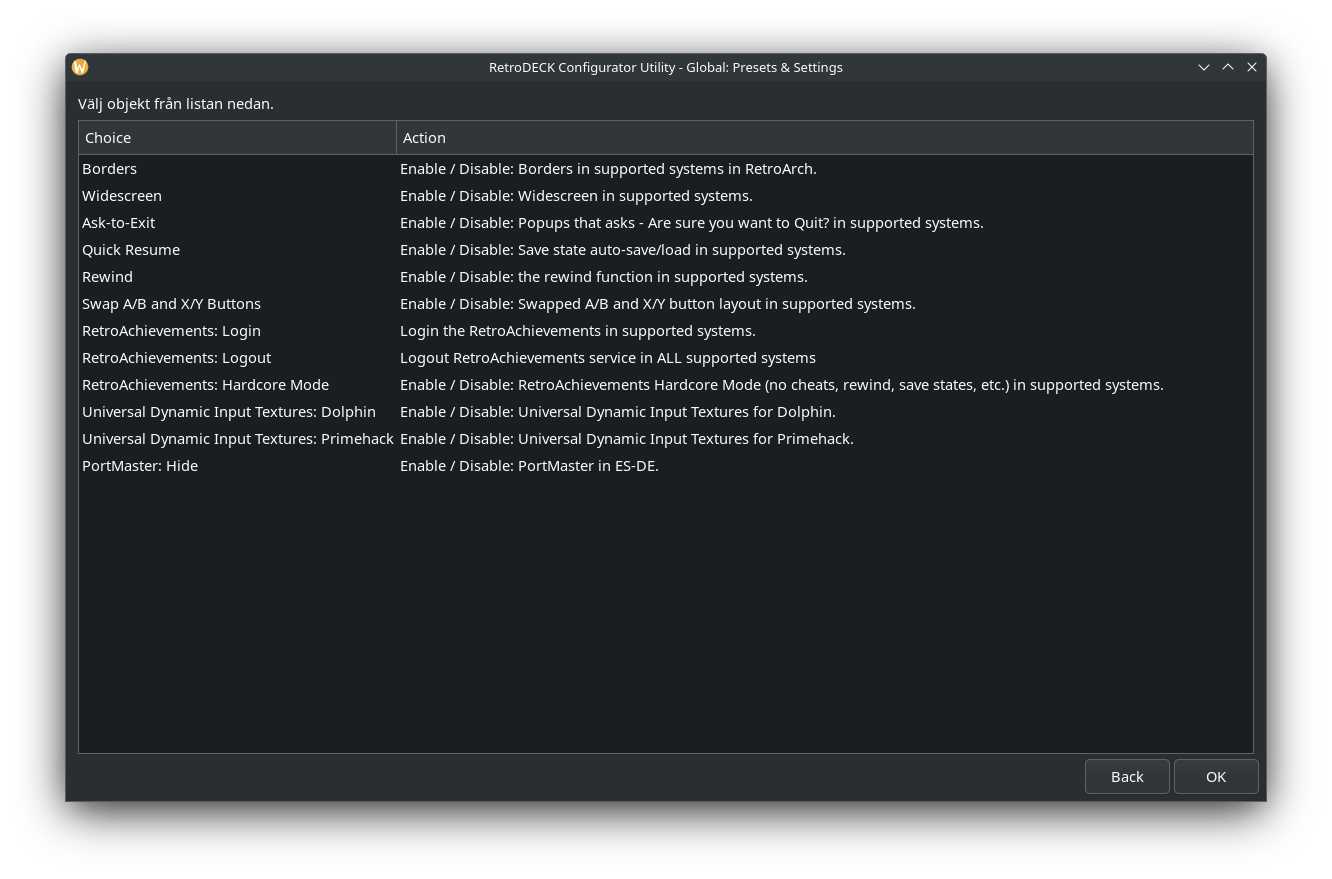
Task: Choose the Widescreen option
Action: (122, 196)
